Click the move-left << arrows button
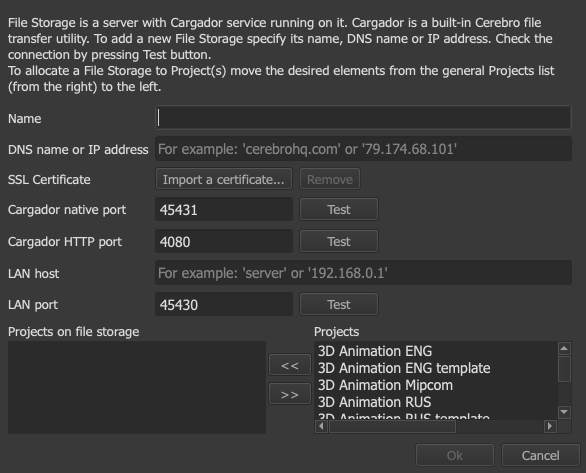586x473 pixels. [x=290, y=365]
